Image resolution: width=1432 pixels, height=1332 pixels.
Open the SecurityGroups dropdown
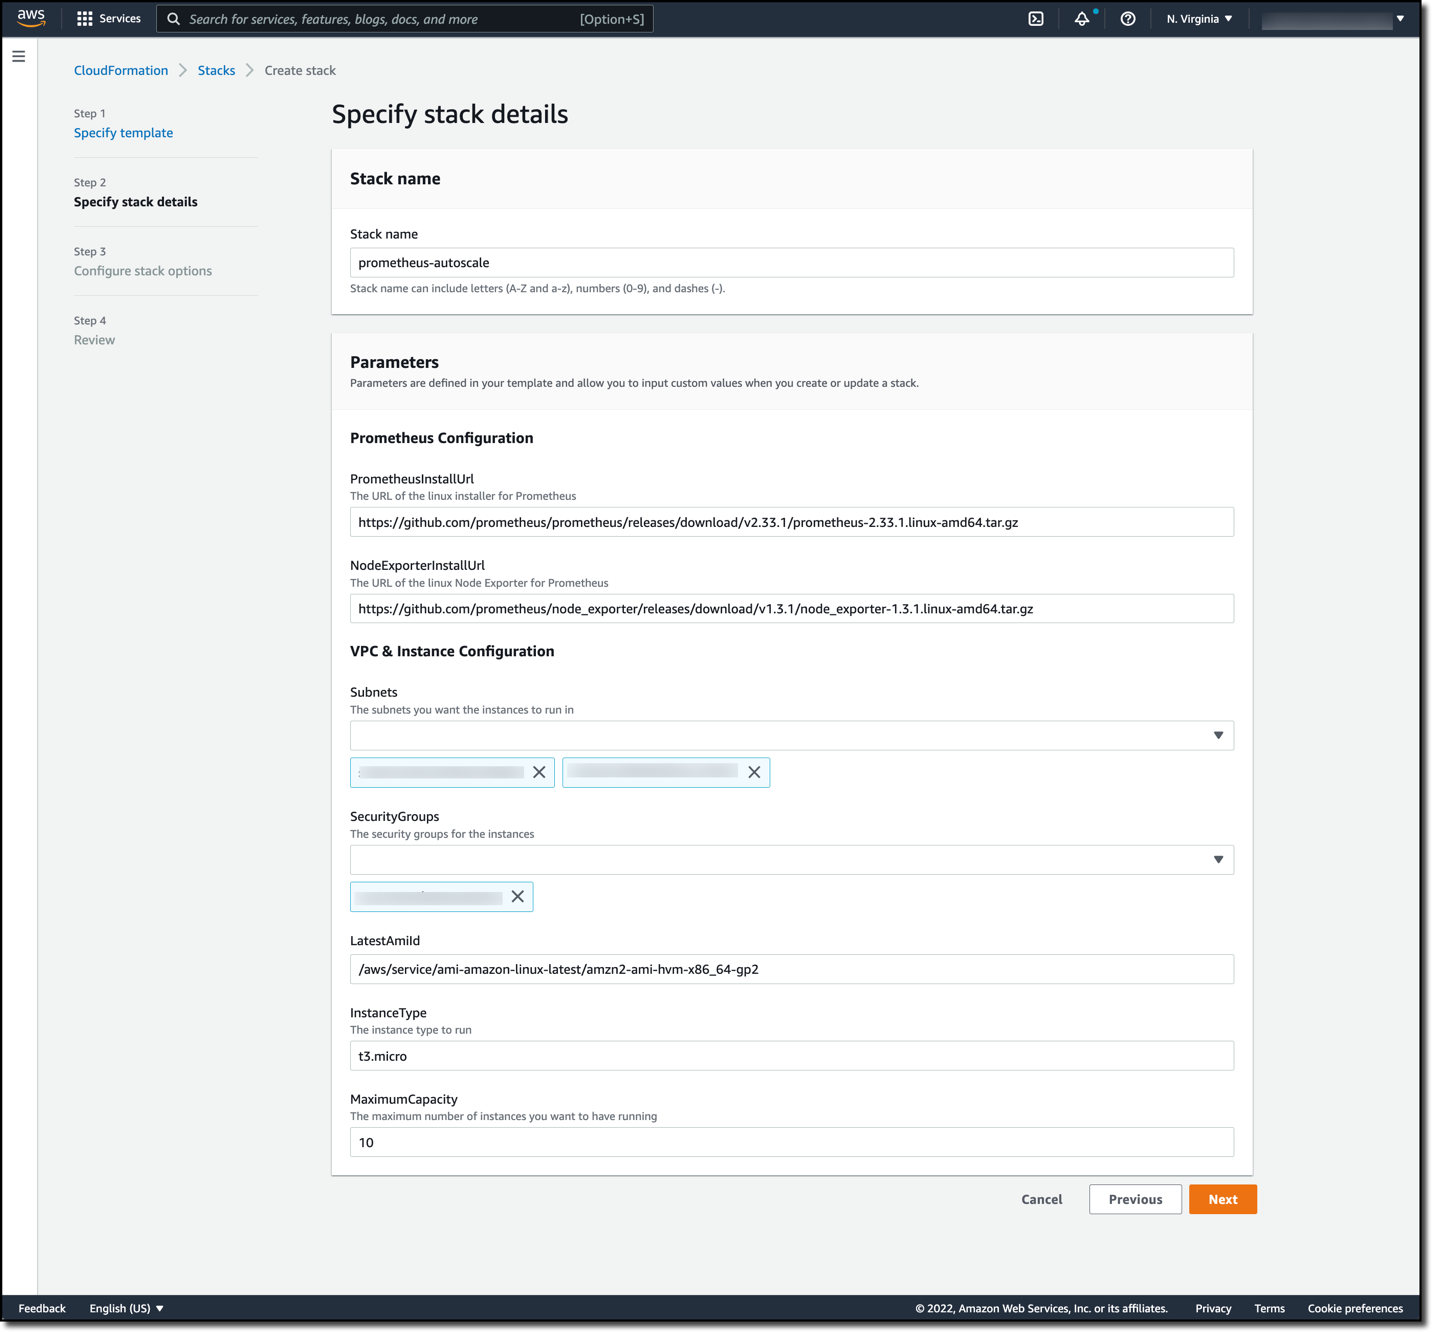point(1218,859)
